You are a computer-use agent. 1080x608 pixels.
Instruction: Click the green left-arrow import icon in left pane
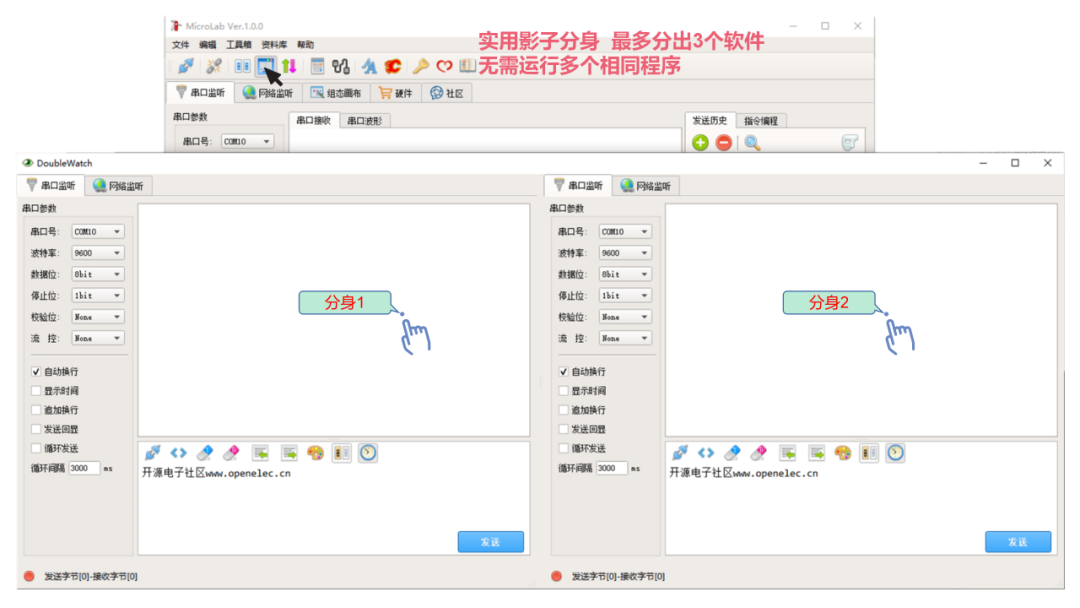point(260,452)
